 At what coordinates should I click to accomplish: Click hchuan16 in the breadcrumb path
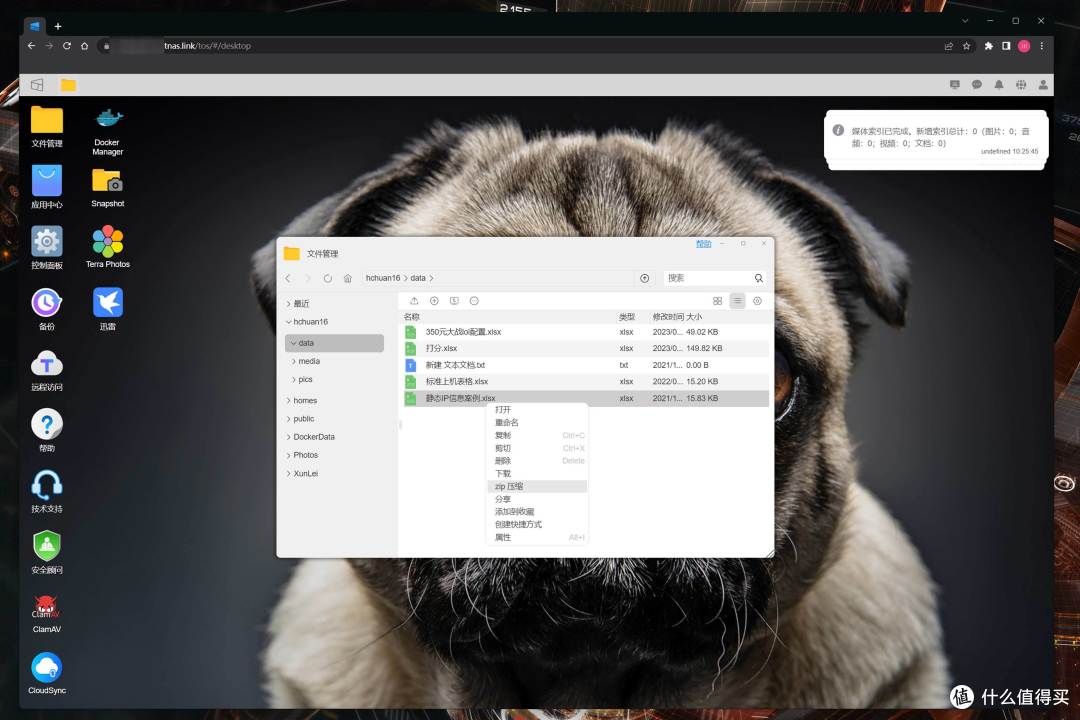(382, 278)
